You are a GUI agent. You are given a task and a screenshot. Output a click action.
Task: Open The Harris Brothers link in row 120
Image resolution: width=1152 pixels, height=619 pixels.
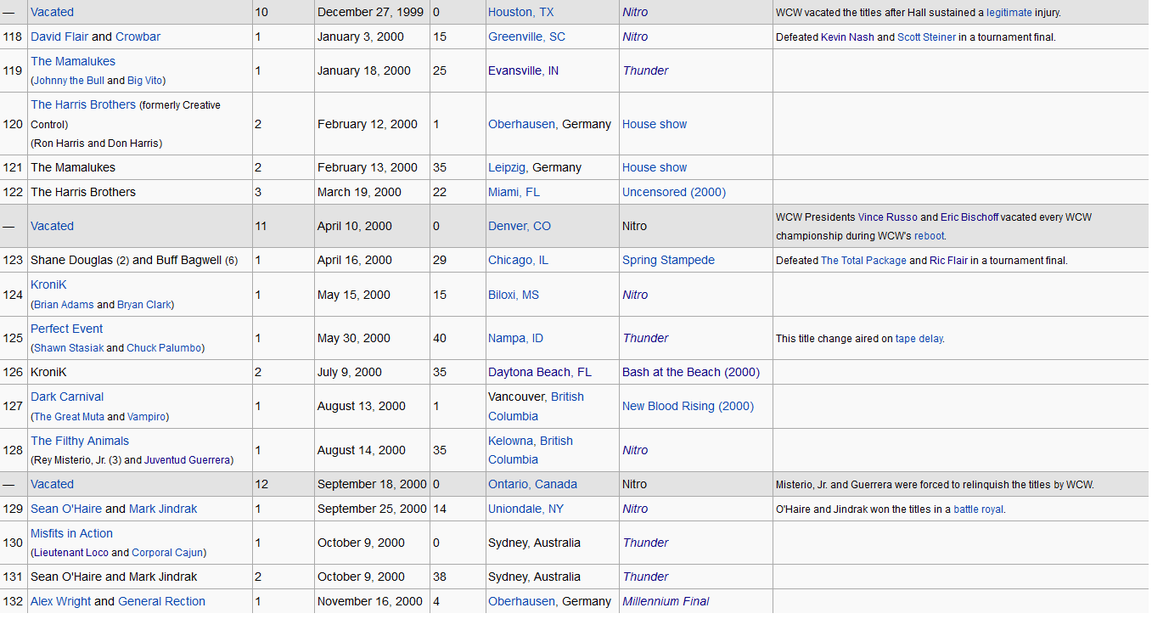pos(83,105)
